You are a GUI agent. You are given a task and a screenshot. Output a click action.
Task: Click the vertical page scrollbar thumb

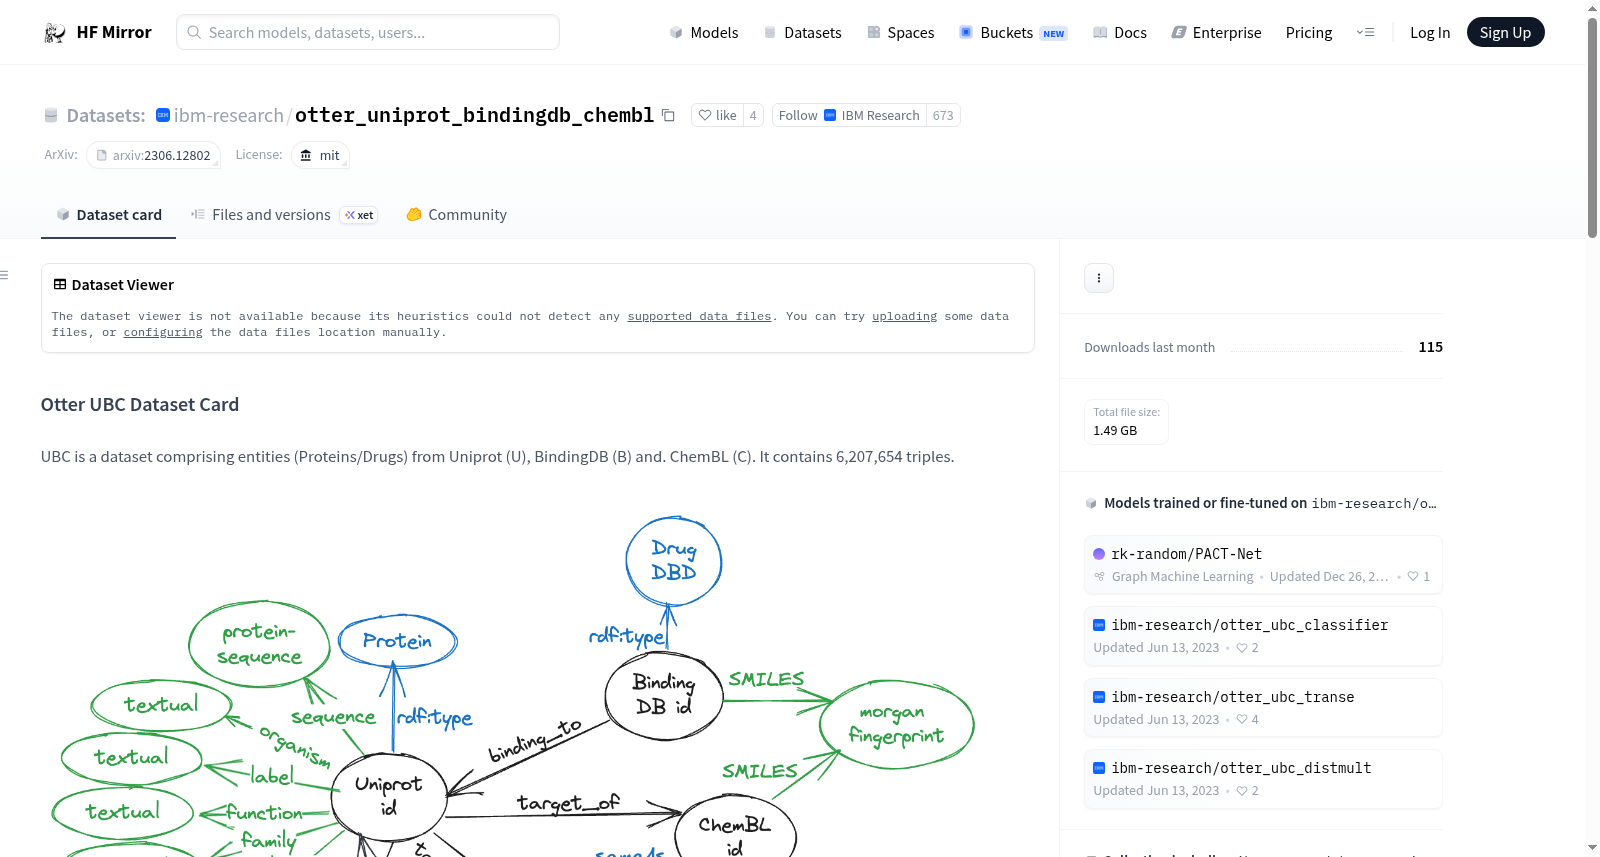1592,127
